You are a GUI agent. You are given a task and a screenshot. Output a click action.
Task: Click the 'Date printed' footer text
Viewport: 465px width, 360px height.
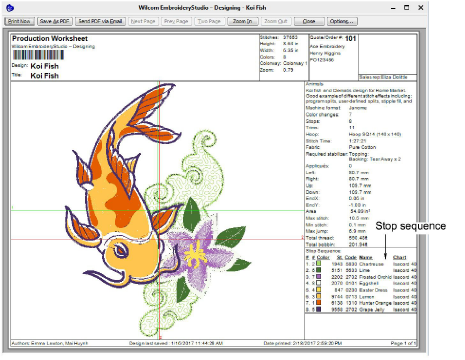pos(303,343)
